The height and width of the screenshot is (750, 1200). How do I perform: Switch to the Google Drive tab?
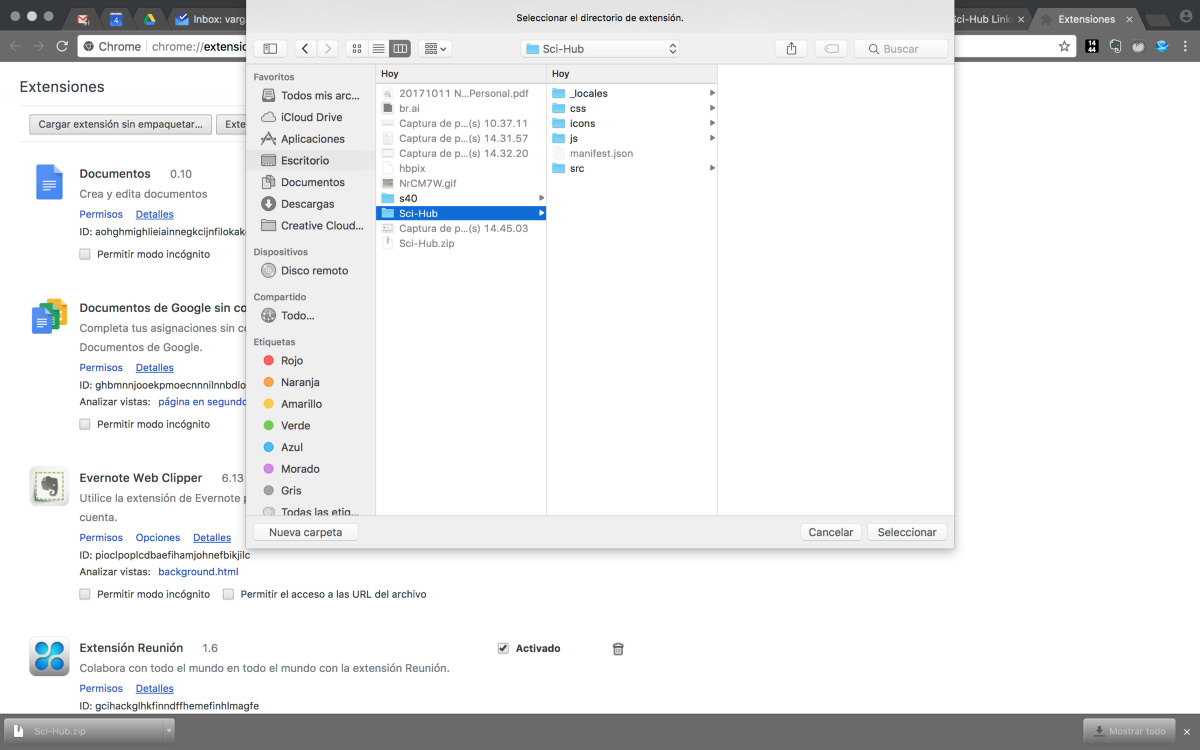coord(148,19)
